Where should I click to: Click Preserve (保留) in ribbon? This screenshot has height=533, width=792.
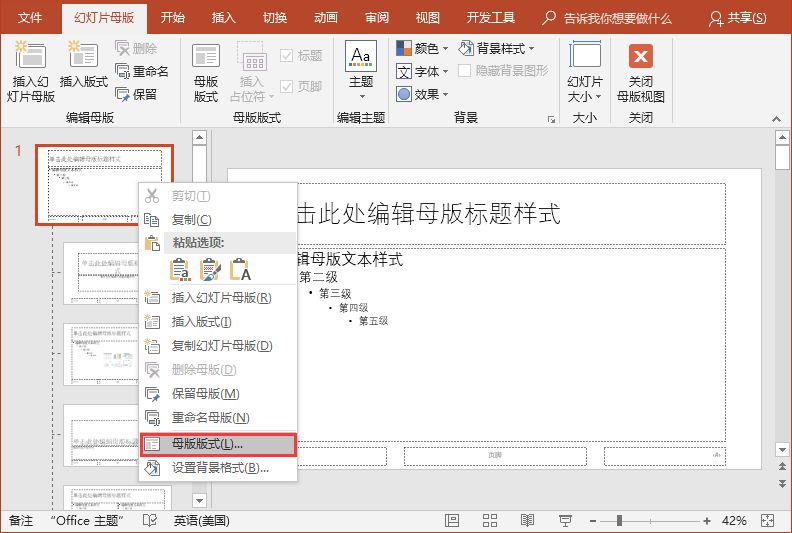(x=136, y=94)
